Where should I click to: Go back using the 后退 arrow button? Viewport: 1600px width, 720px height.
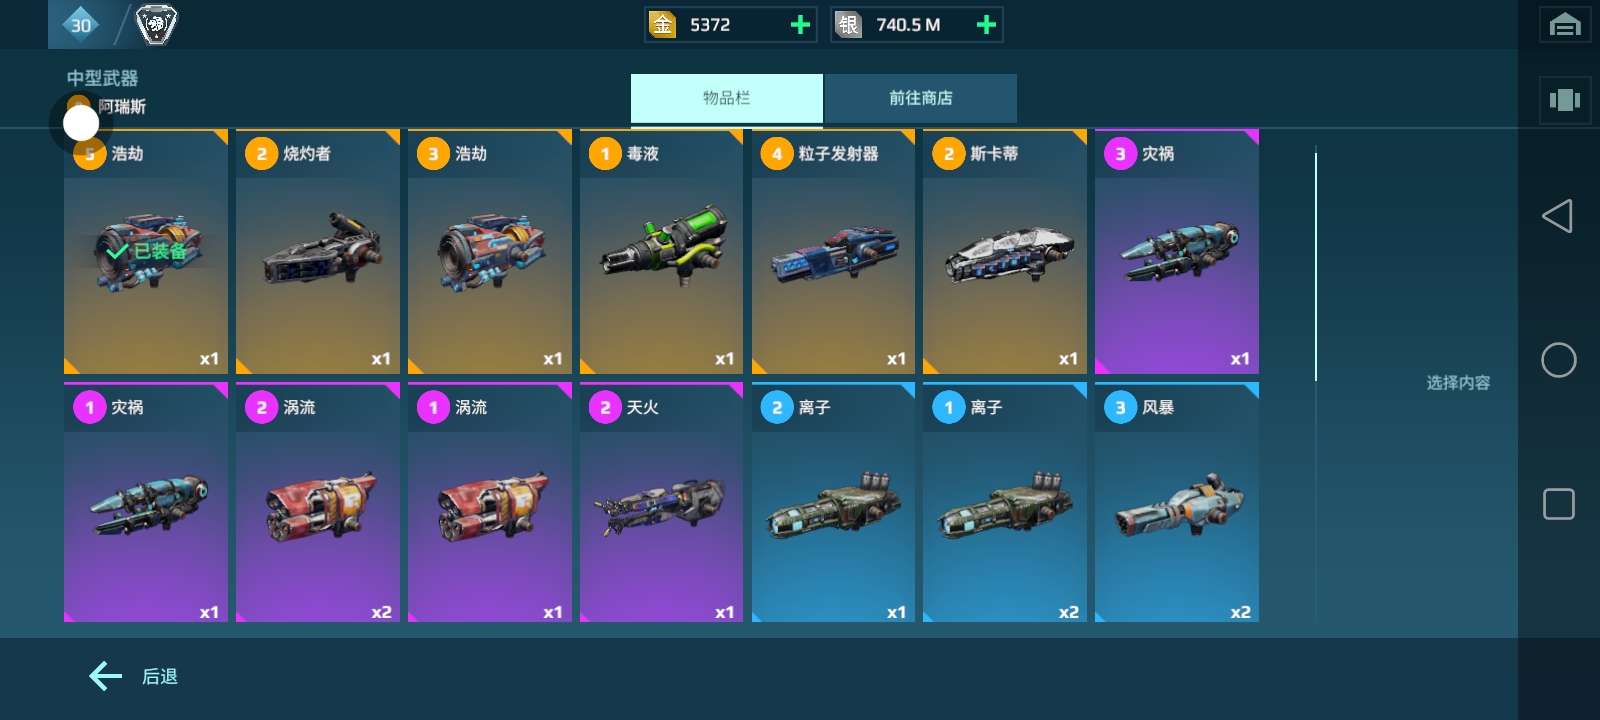(134, 677)
